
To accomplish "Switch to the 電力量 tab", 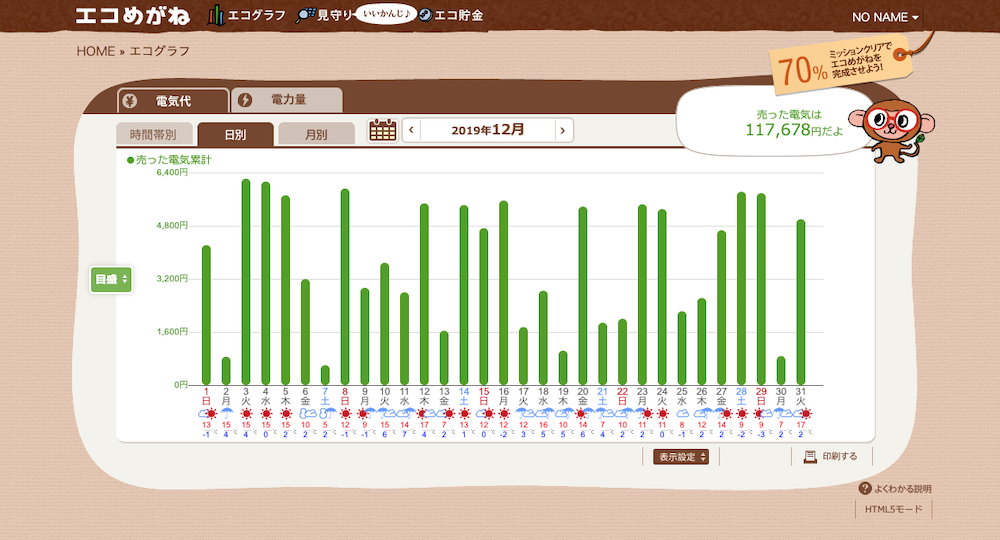I will (287, 100).
